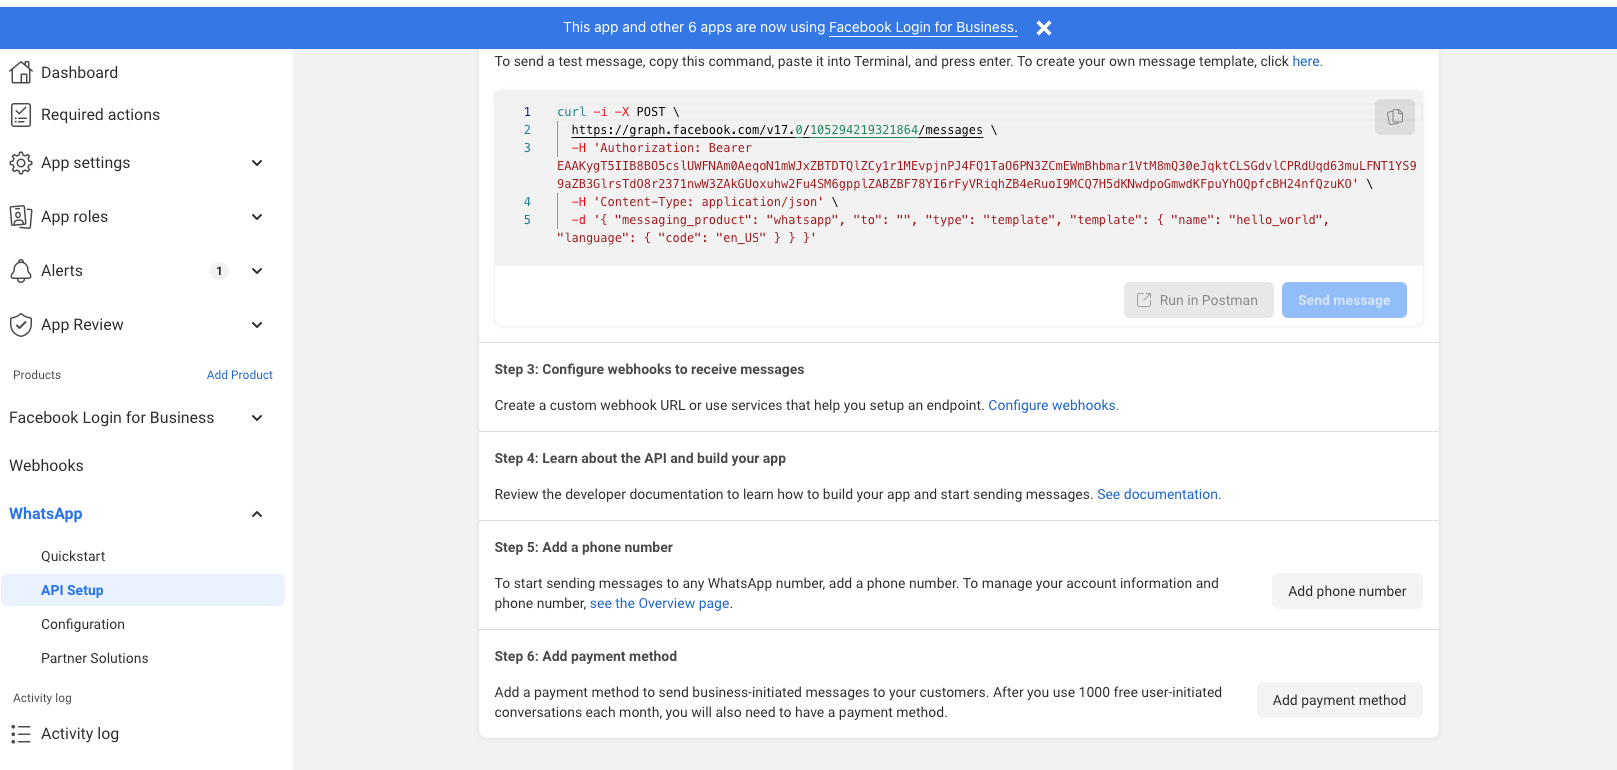This screenshot has height=770, width=1617.
Task: Open the See documentation link
Action: tap(1158, 494)
